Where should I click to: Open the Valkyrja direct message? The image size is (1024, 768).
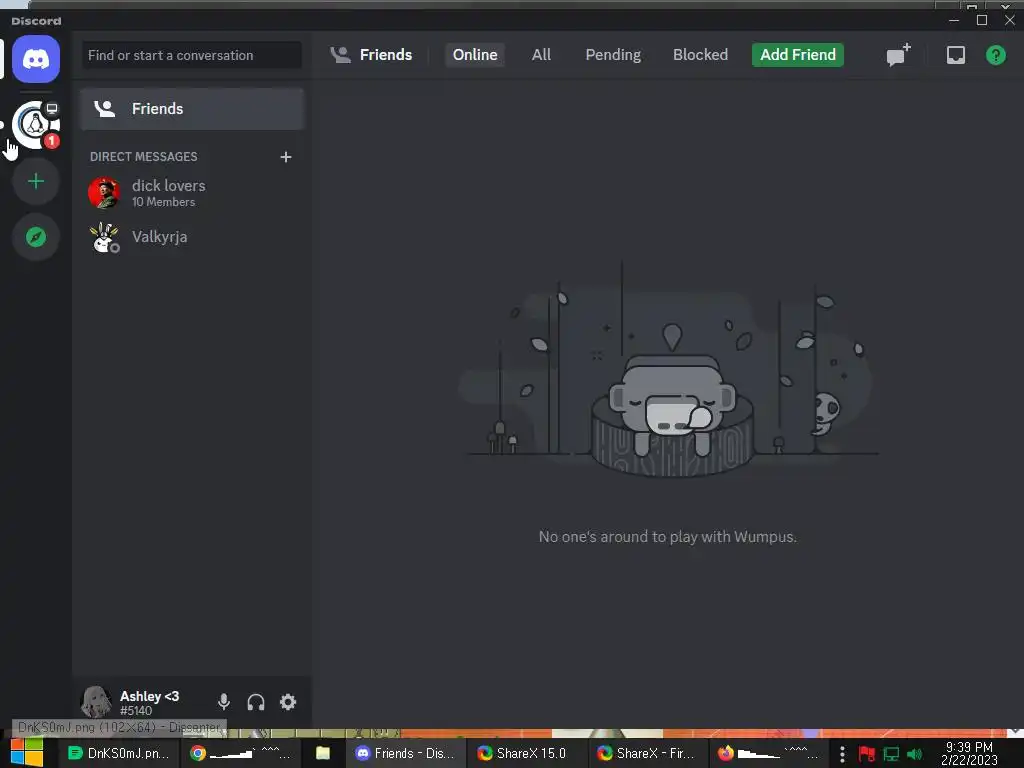[192, 238]
